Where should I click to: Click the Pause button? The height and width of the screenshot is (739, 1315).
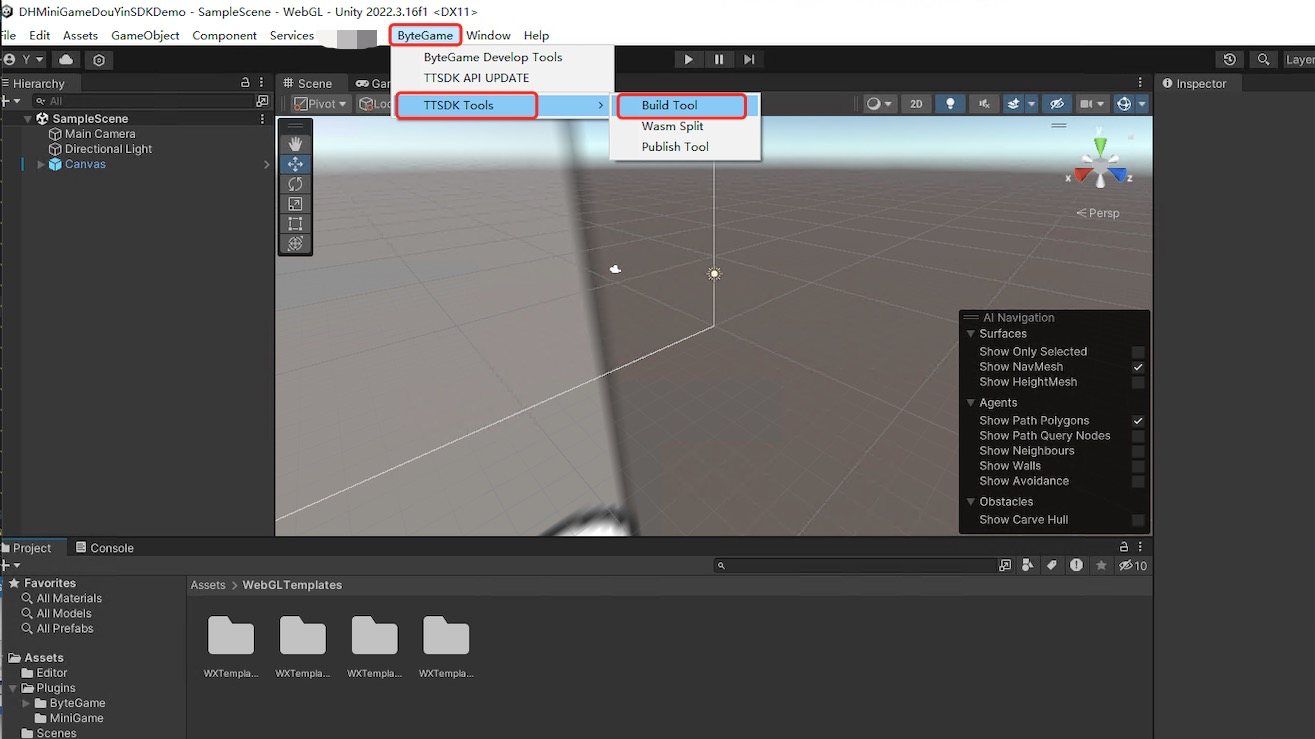point(719,60)
